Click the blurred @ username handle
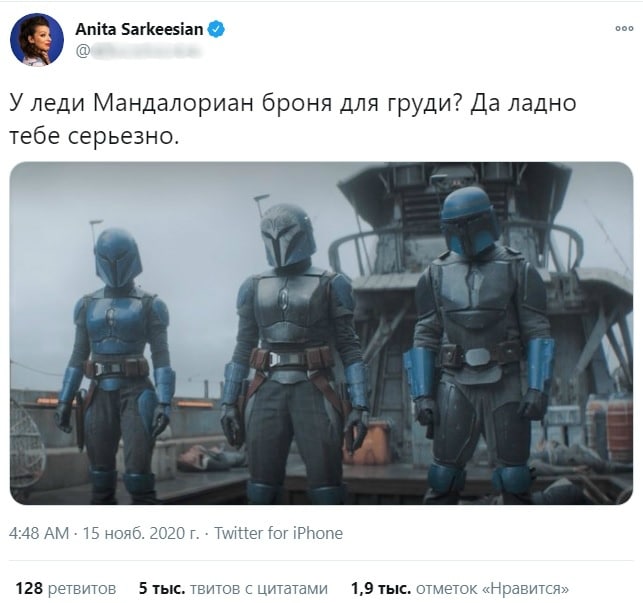The height and width of the screenshot is (603, 643). pos(139,51)
